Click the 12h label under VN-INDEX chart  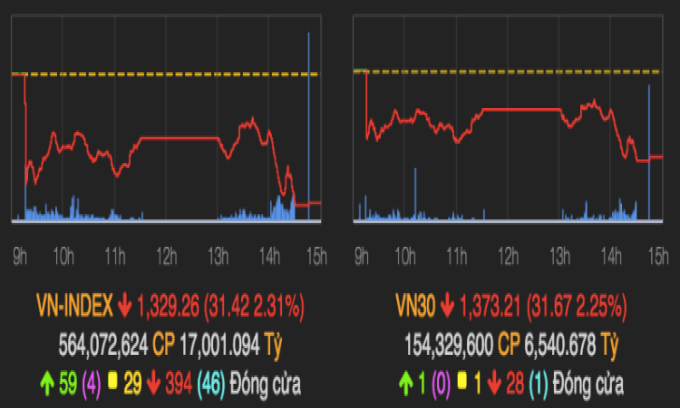[167, 257]
